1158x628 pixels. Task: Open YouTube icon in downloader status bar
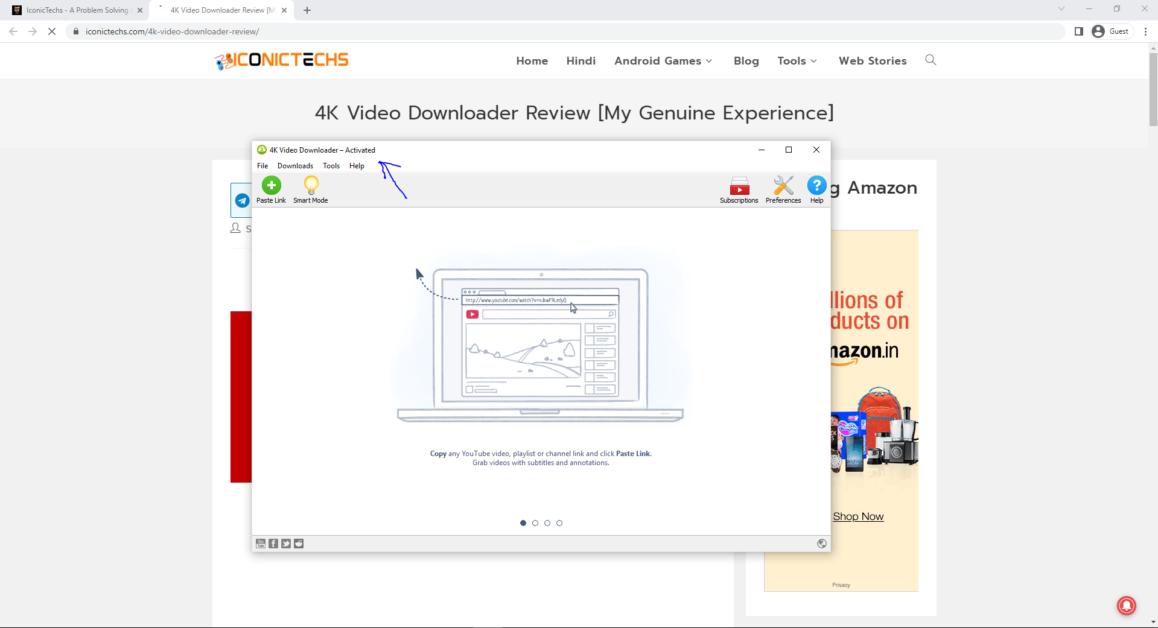261,543
